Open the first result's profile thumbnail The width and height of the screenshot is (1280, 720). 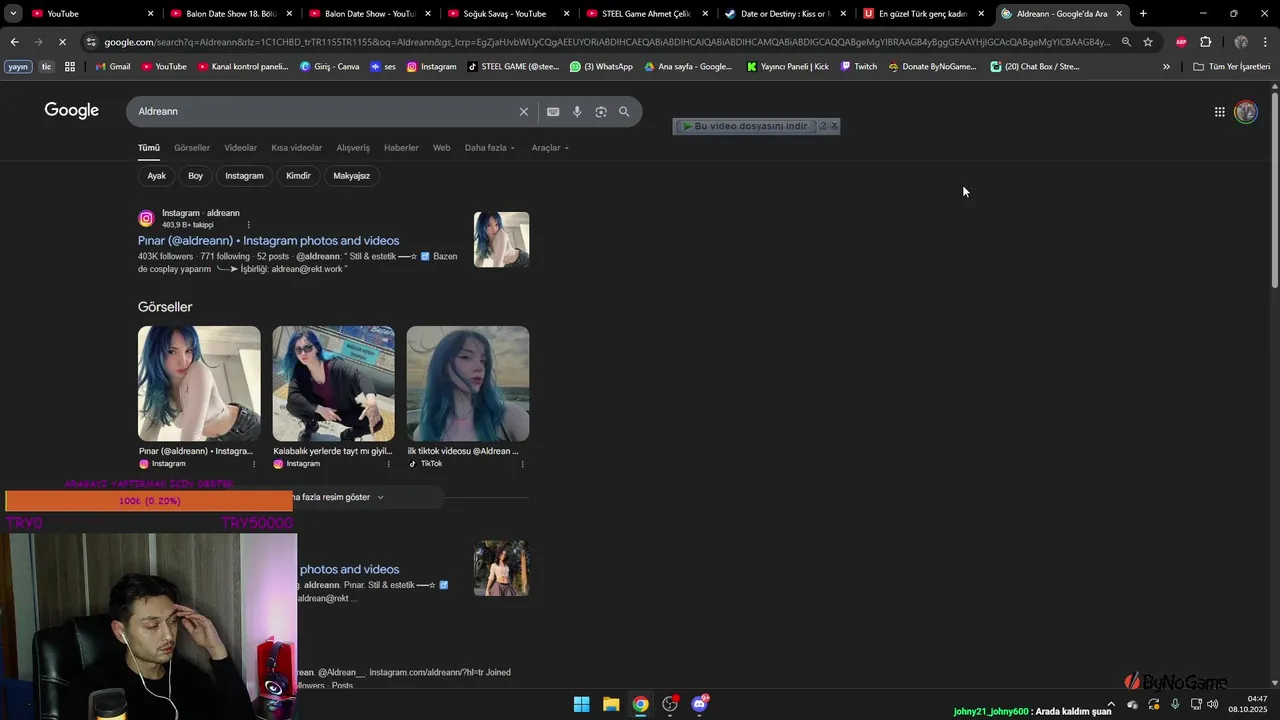point(501,239)
